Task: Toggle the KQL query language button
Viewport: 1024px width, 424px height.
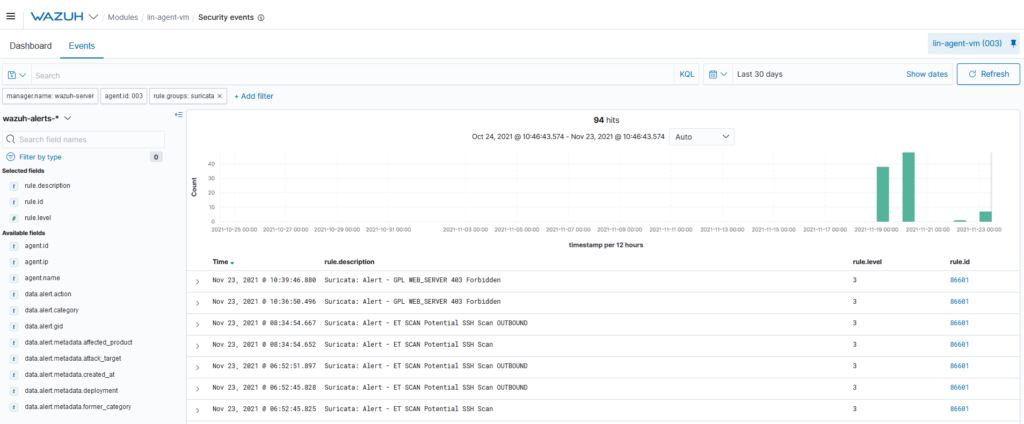Action: tap(686, 74)
